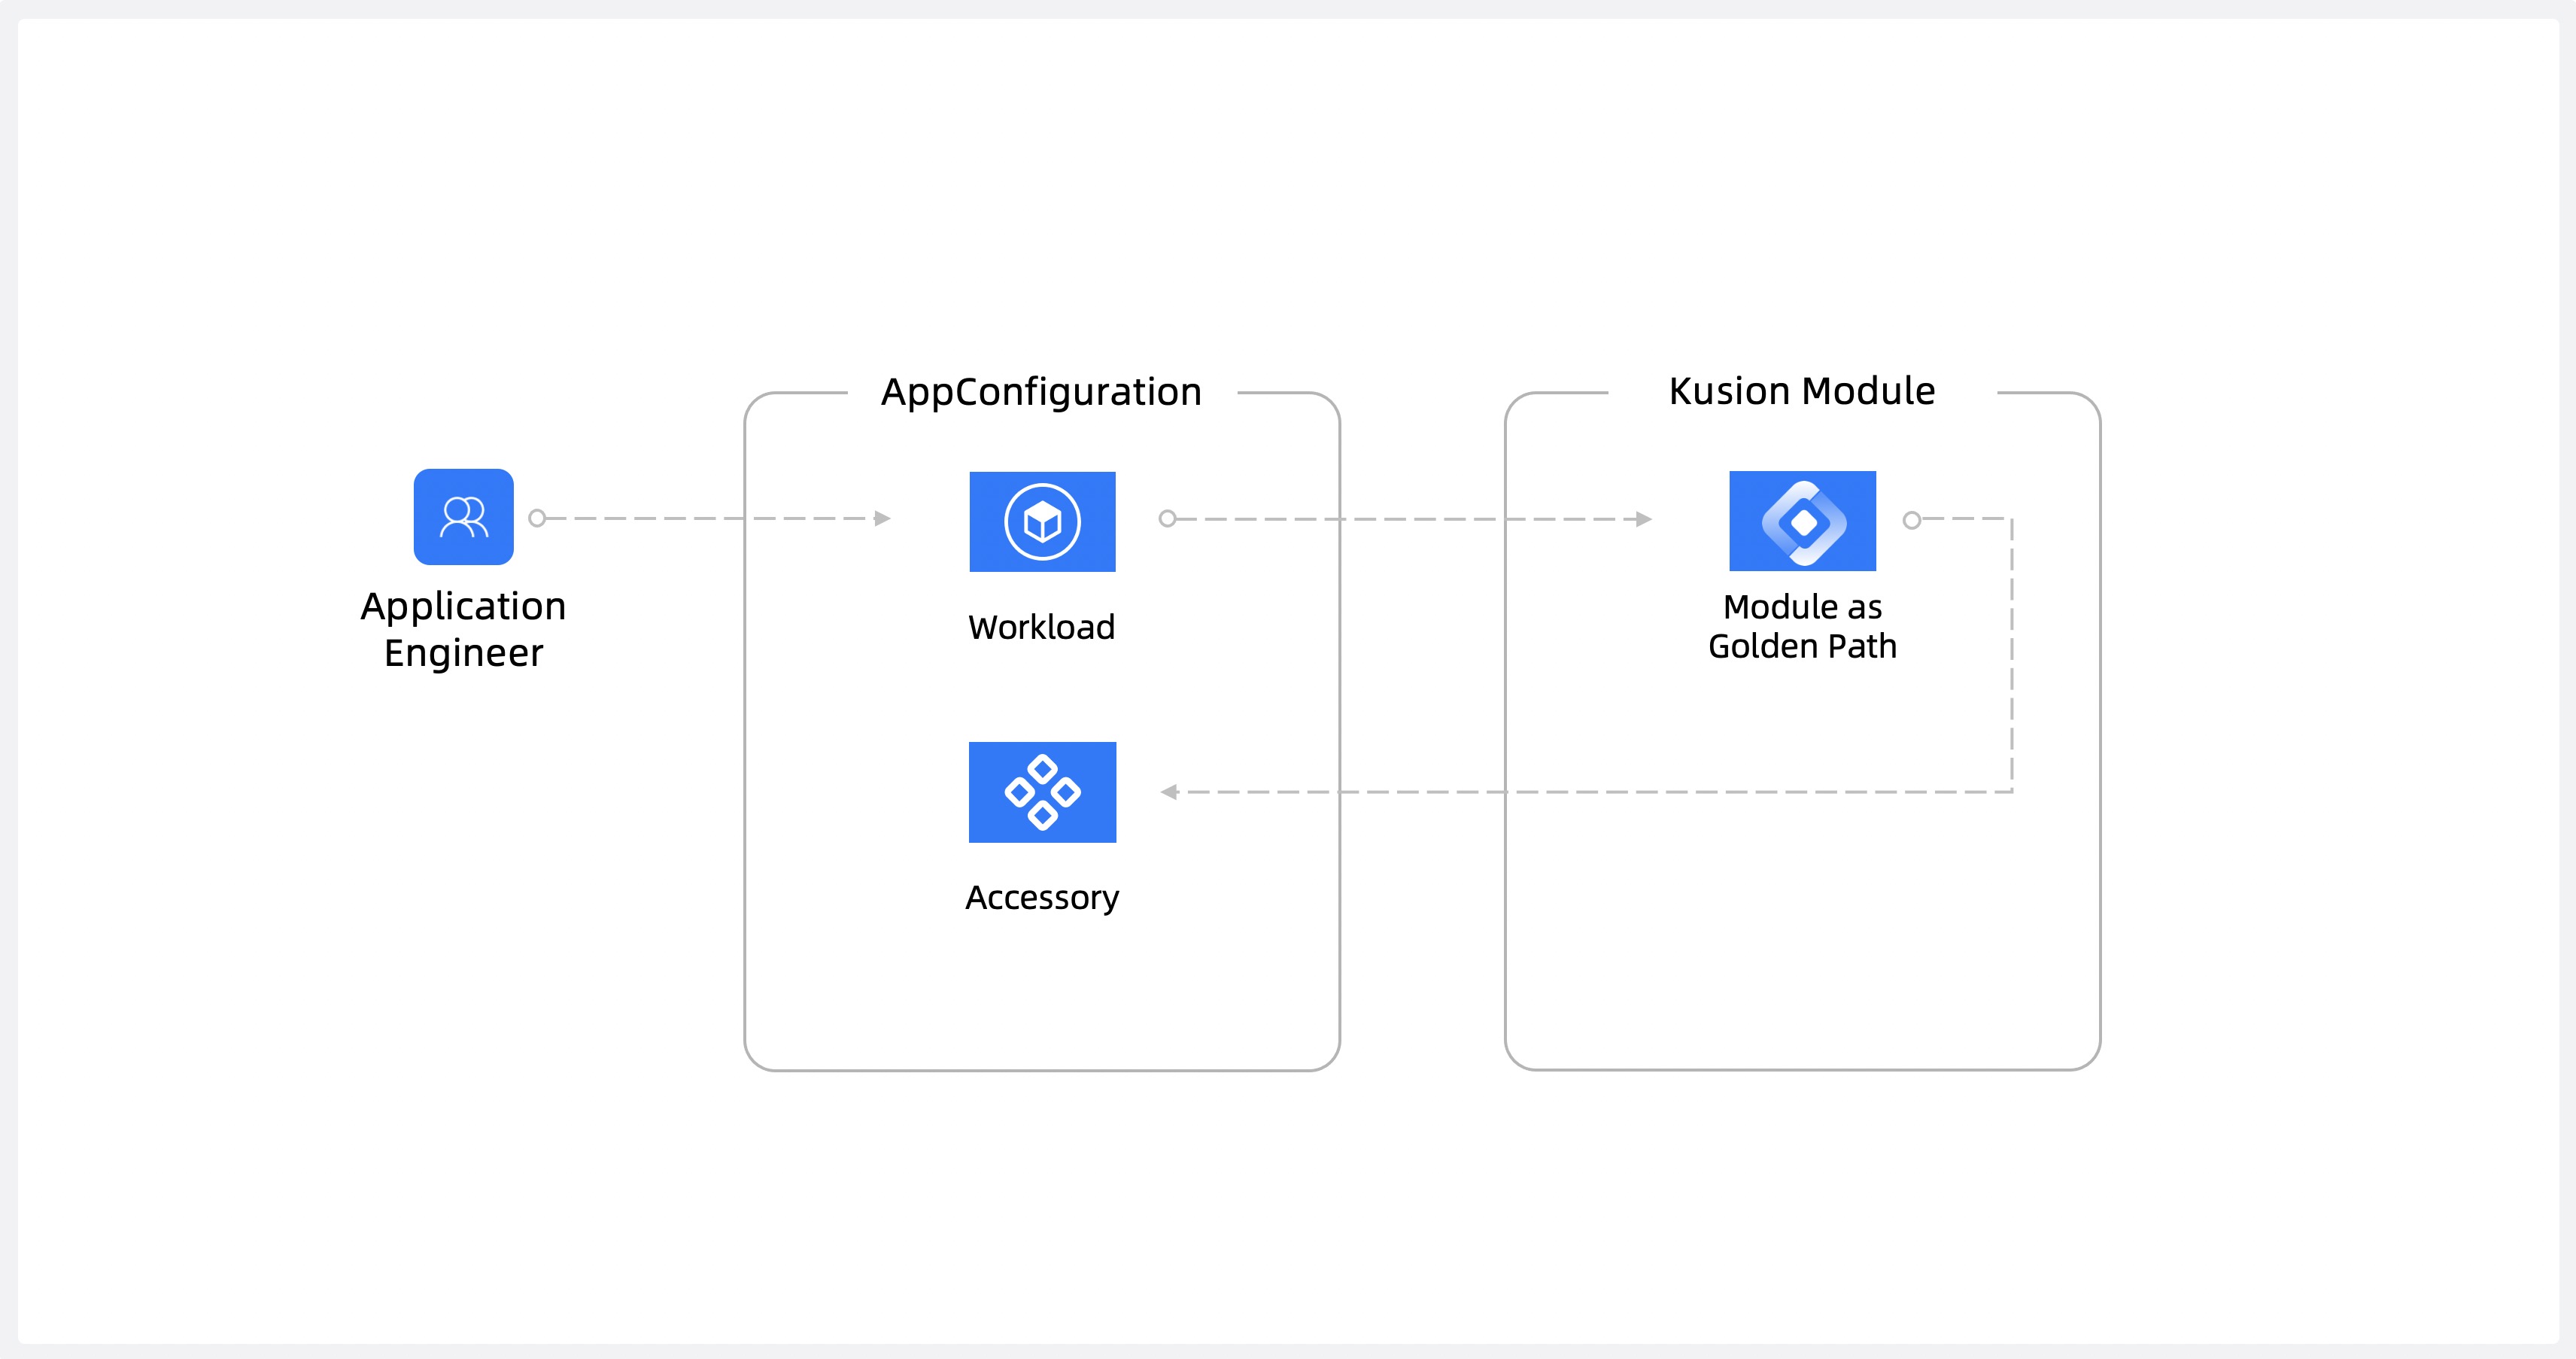2576x1359 pixels.
Task: Select the Workload cube icon
Action: [x=1042, y=521]
